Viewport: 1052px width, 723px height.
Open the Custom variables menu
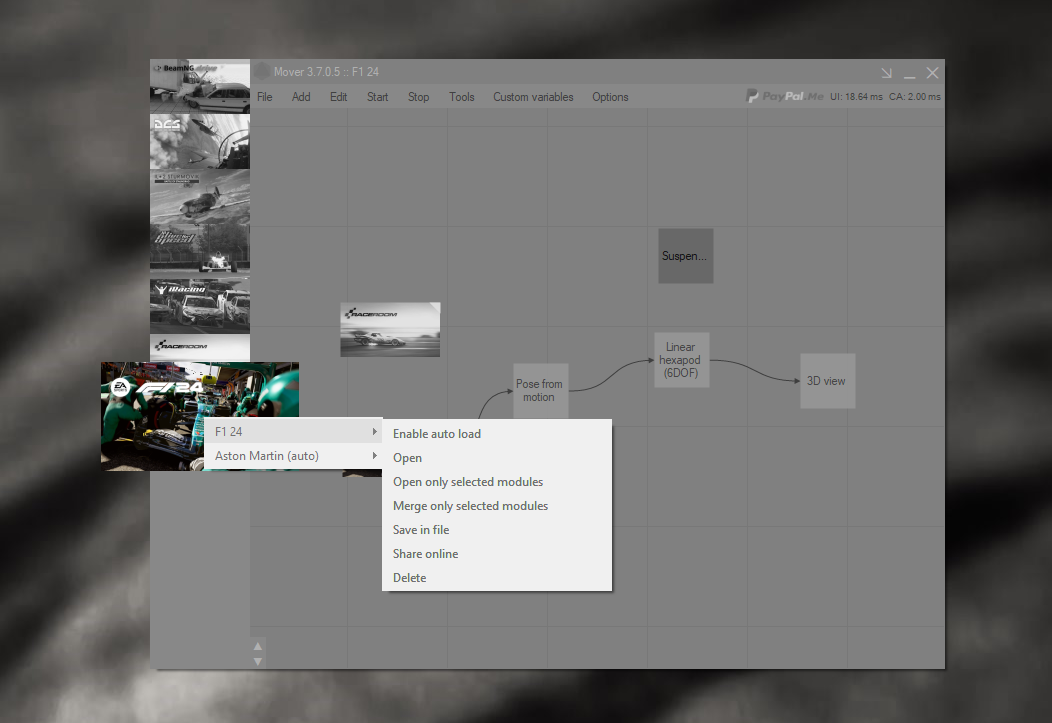(533, 97)
